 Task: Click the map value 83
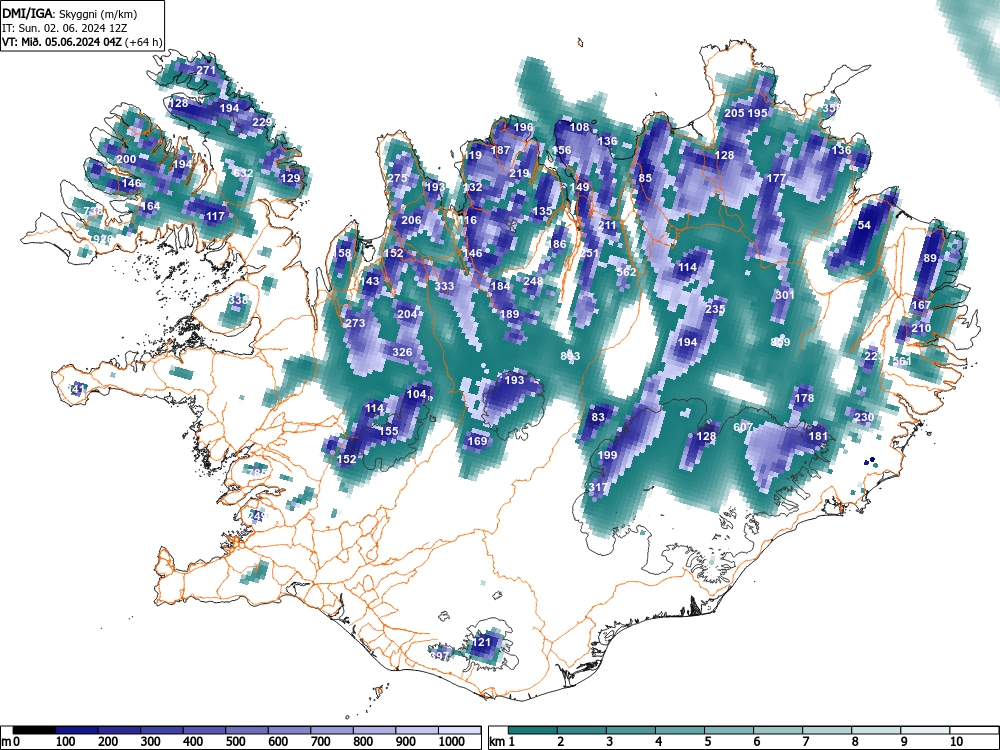click(x=598, y=417)
